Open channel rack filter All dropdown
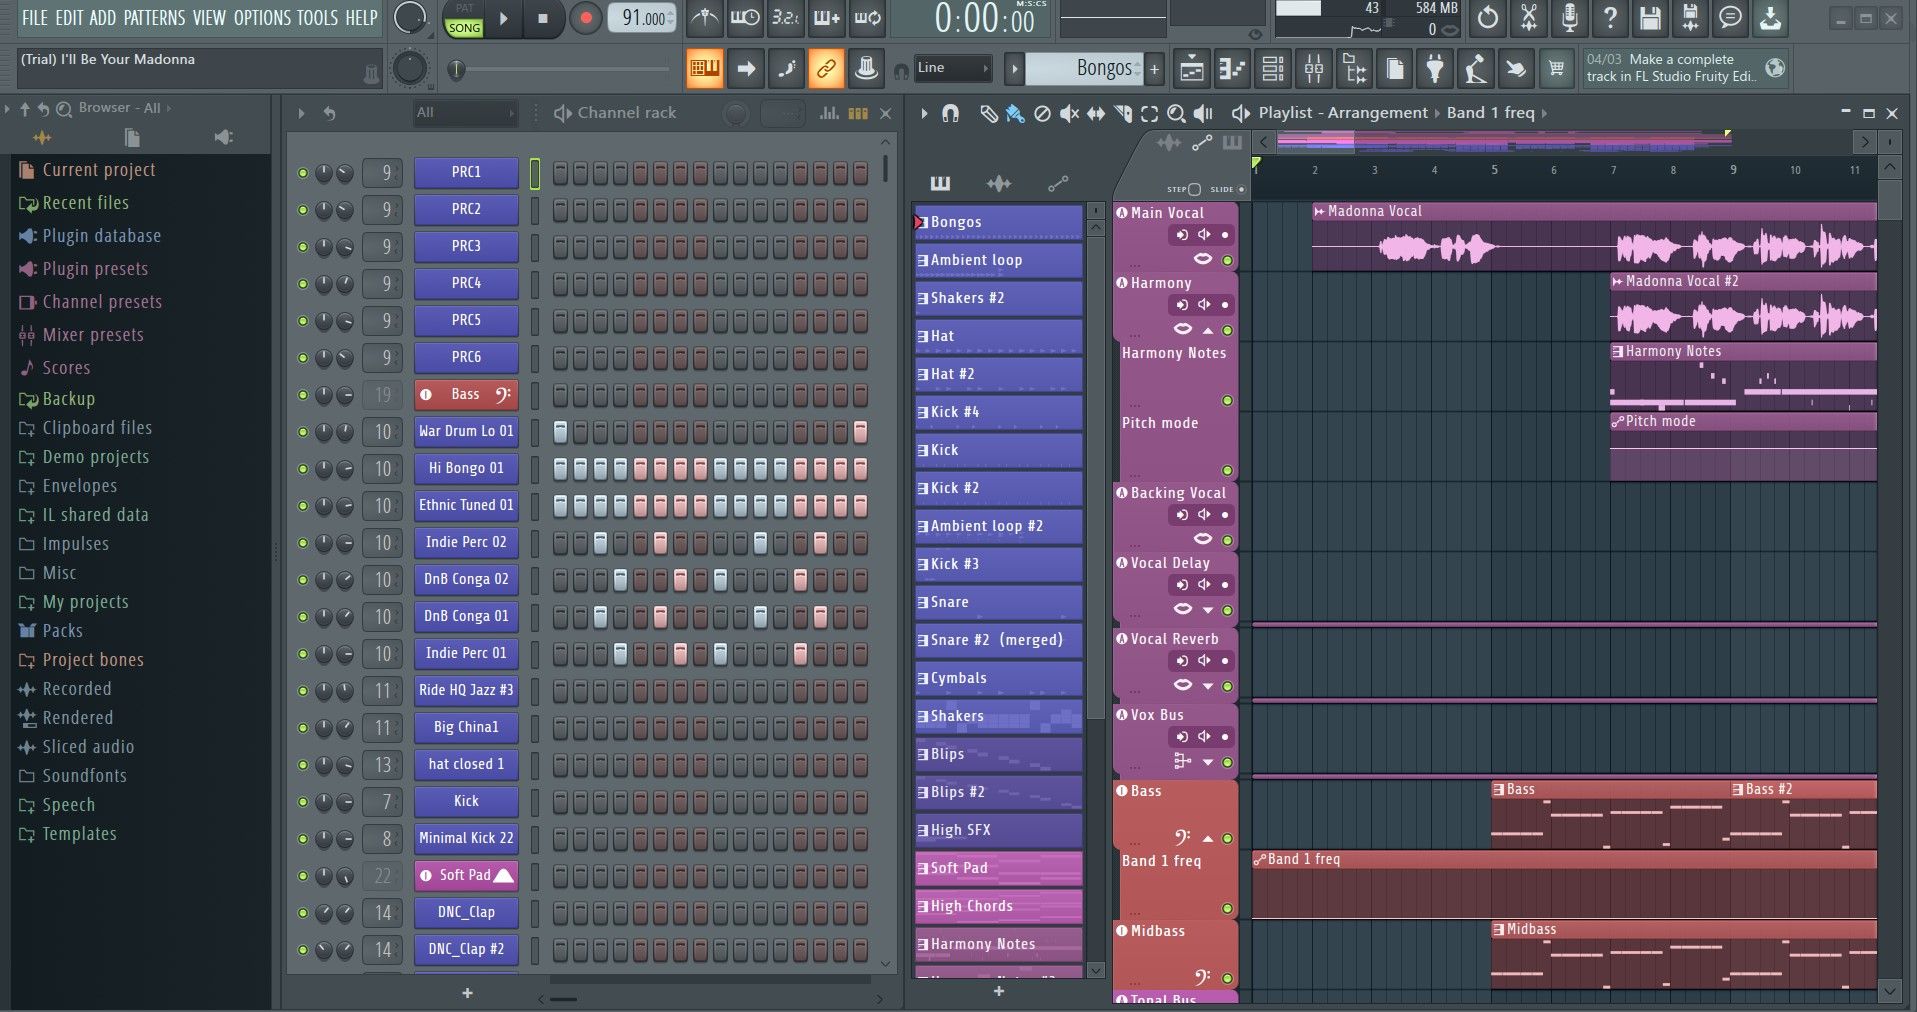This screenshot has width=1917, height=1012. coord(465,113)
